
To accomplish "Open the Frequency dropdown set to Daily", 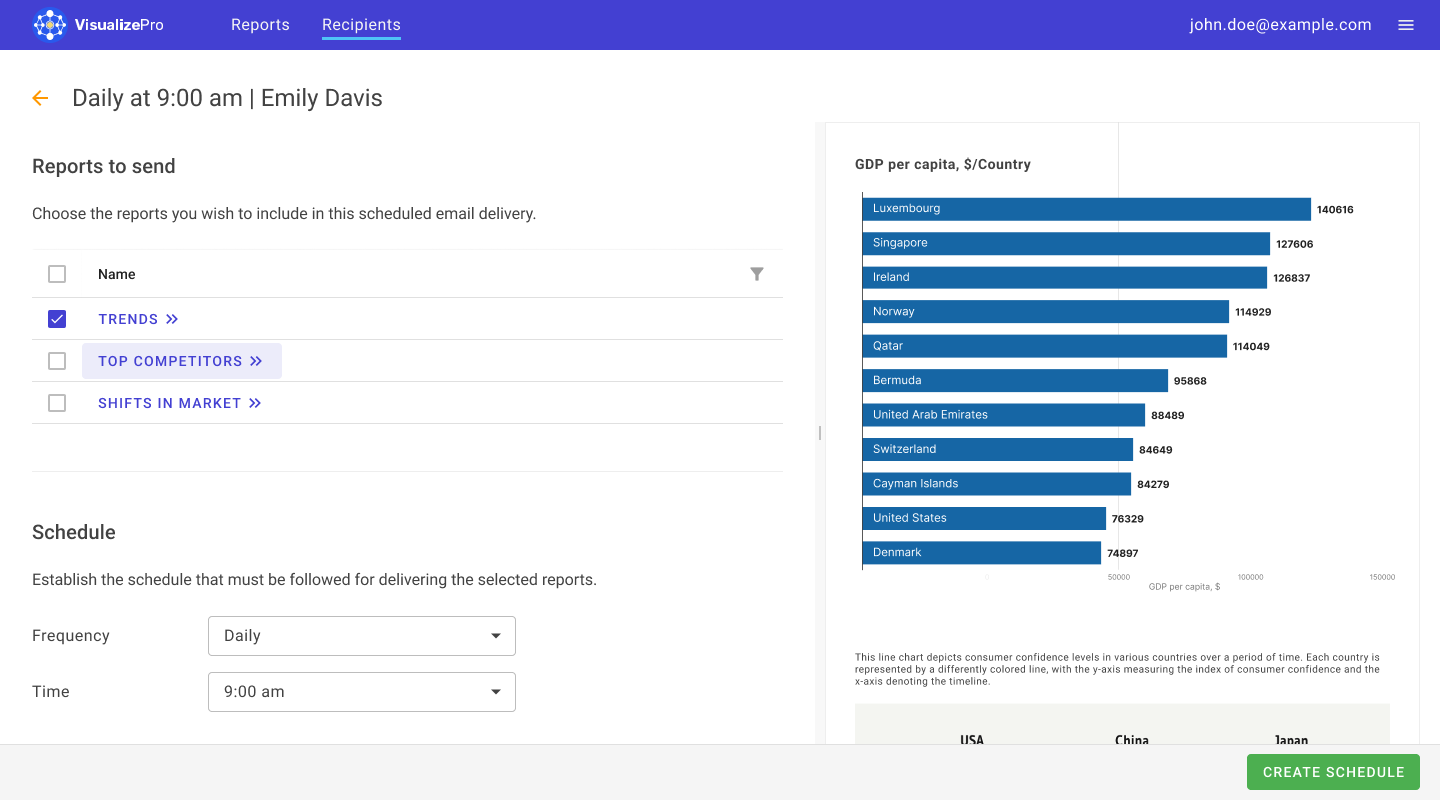I will pyautogui.click(x=361, y=636).
